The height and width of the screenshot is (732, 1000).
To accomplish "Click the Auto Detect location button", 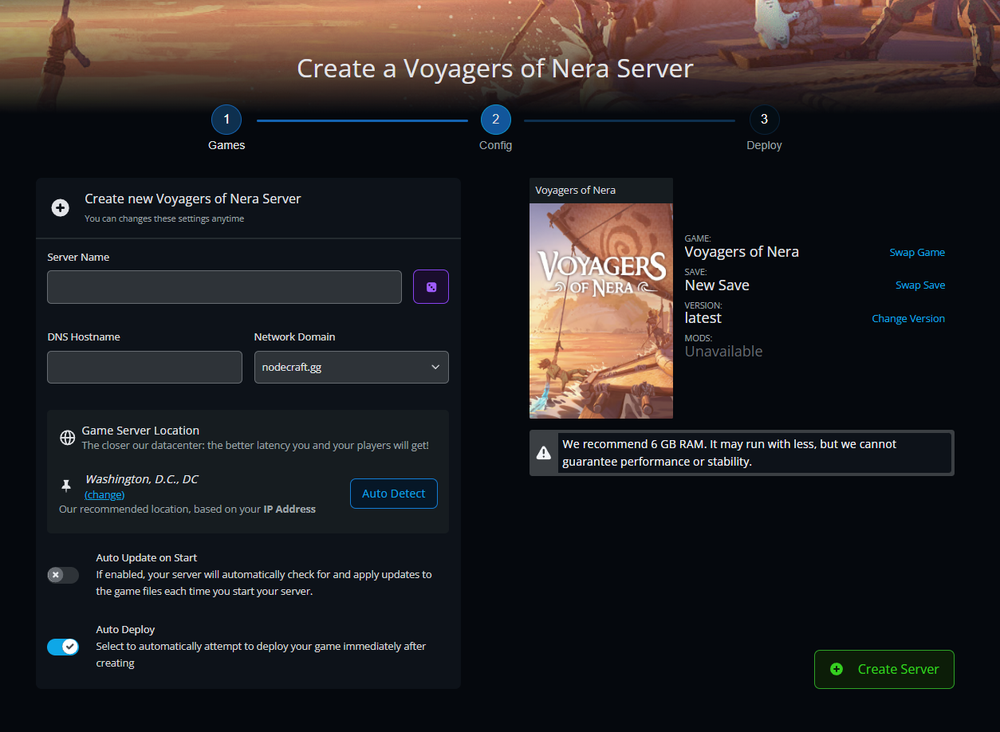I will pos(393,494).
